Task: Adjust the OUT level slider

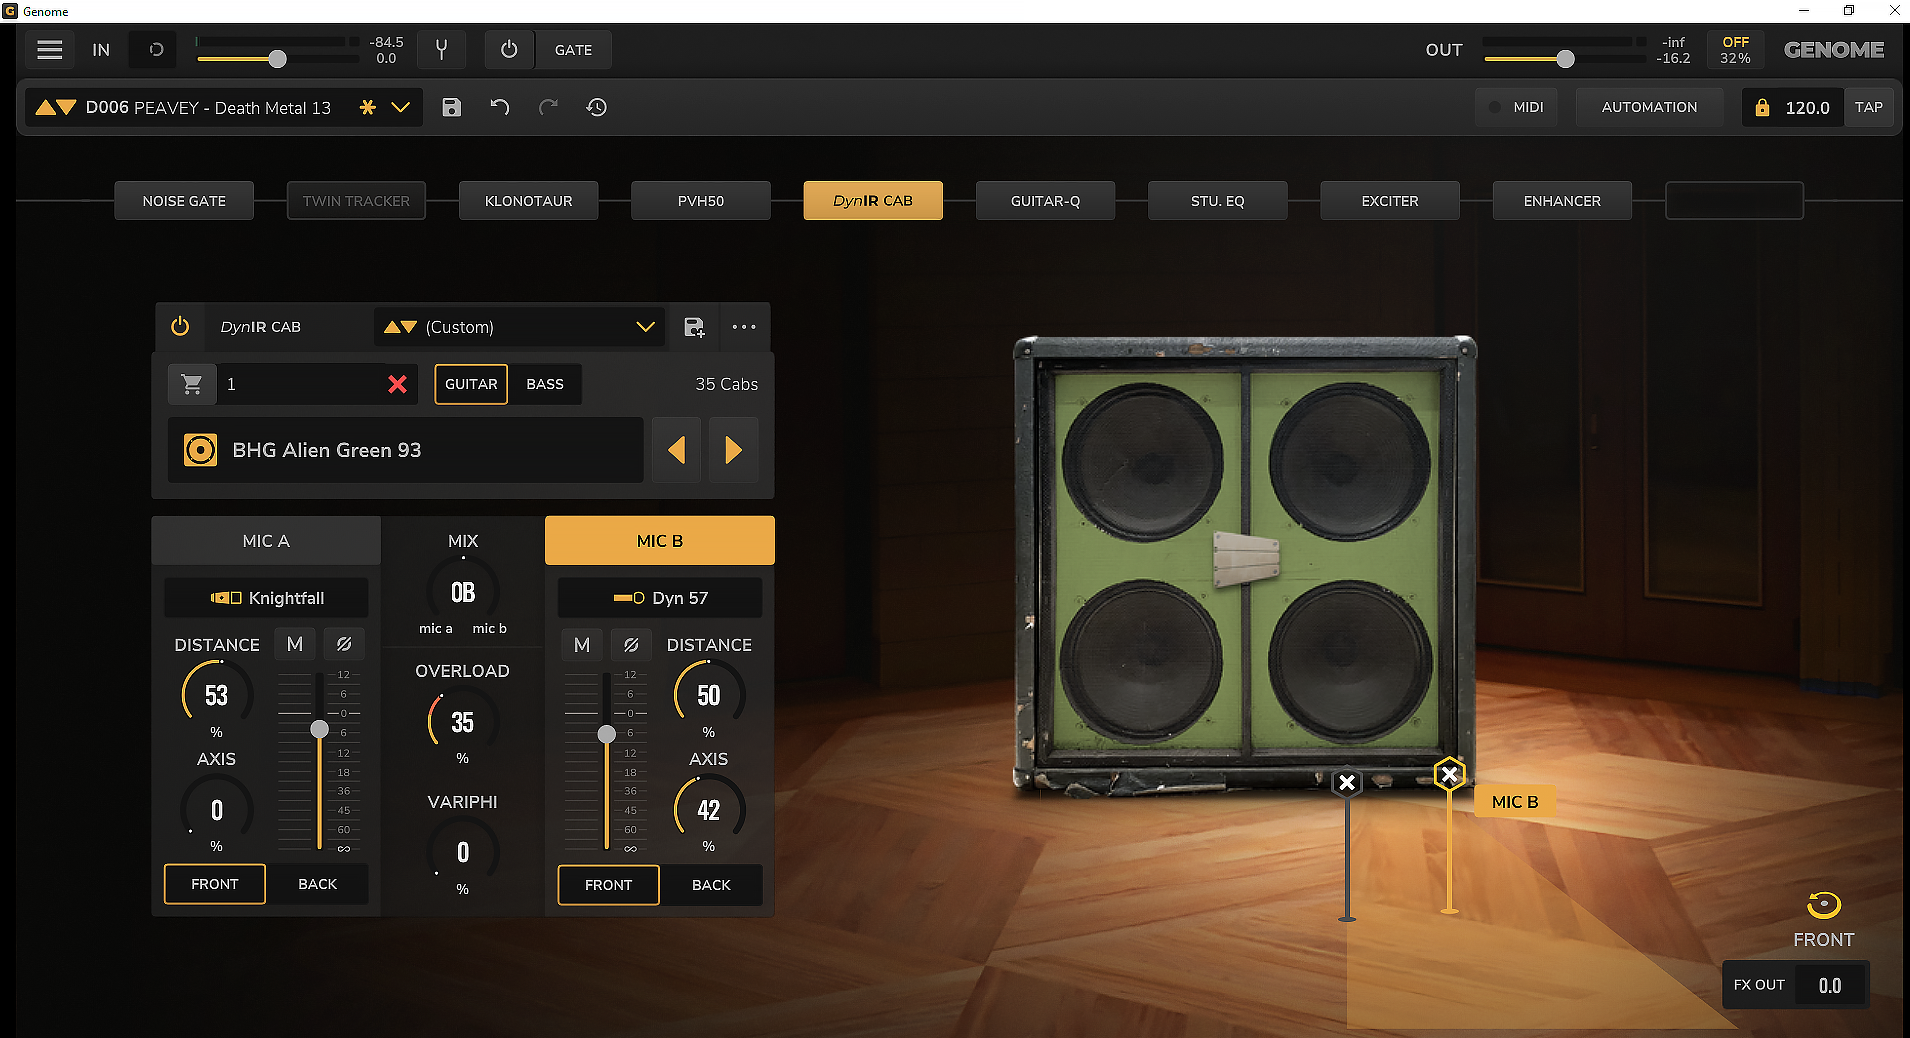Action: [1565, 59]
